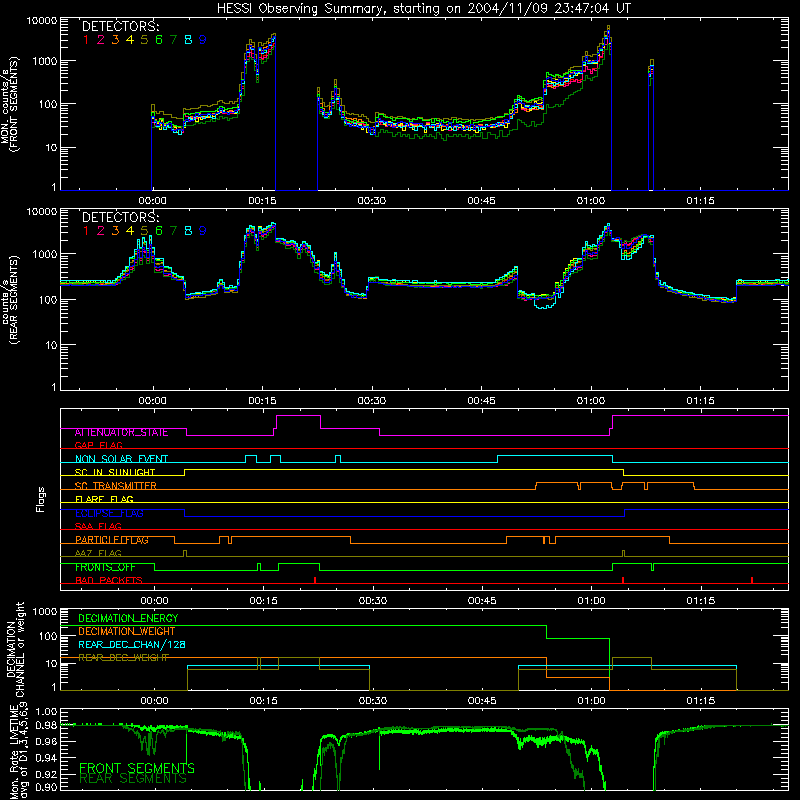Click the 1000 y-axis tick of the rear segments plot
The width and height of the screenshot is (800, 800).
click(45, 254)
